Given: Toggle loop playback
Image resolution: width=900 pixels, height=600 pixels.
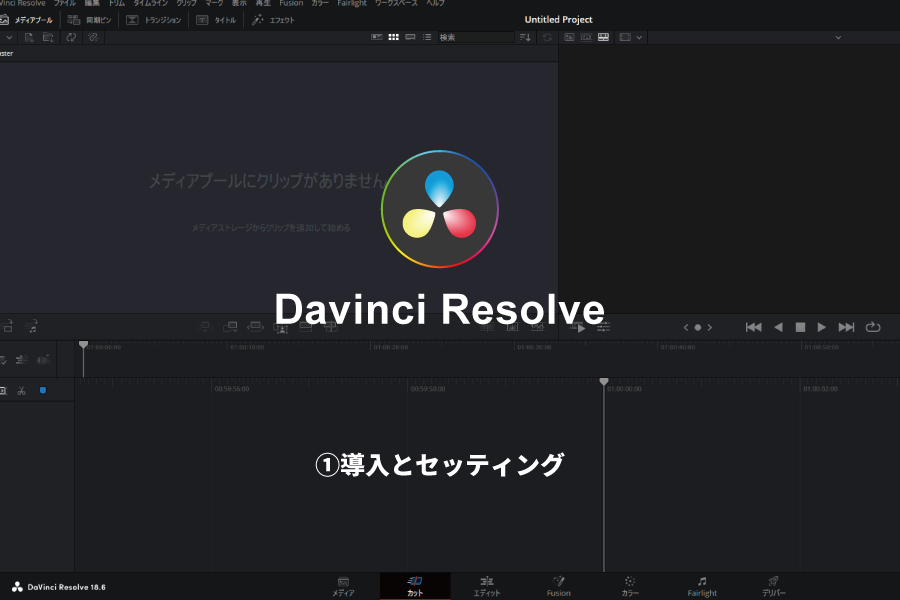Looking at the screenshot, I should pyautogui.click(x=873, y=327).
